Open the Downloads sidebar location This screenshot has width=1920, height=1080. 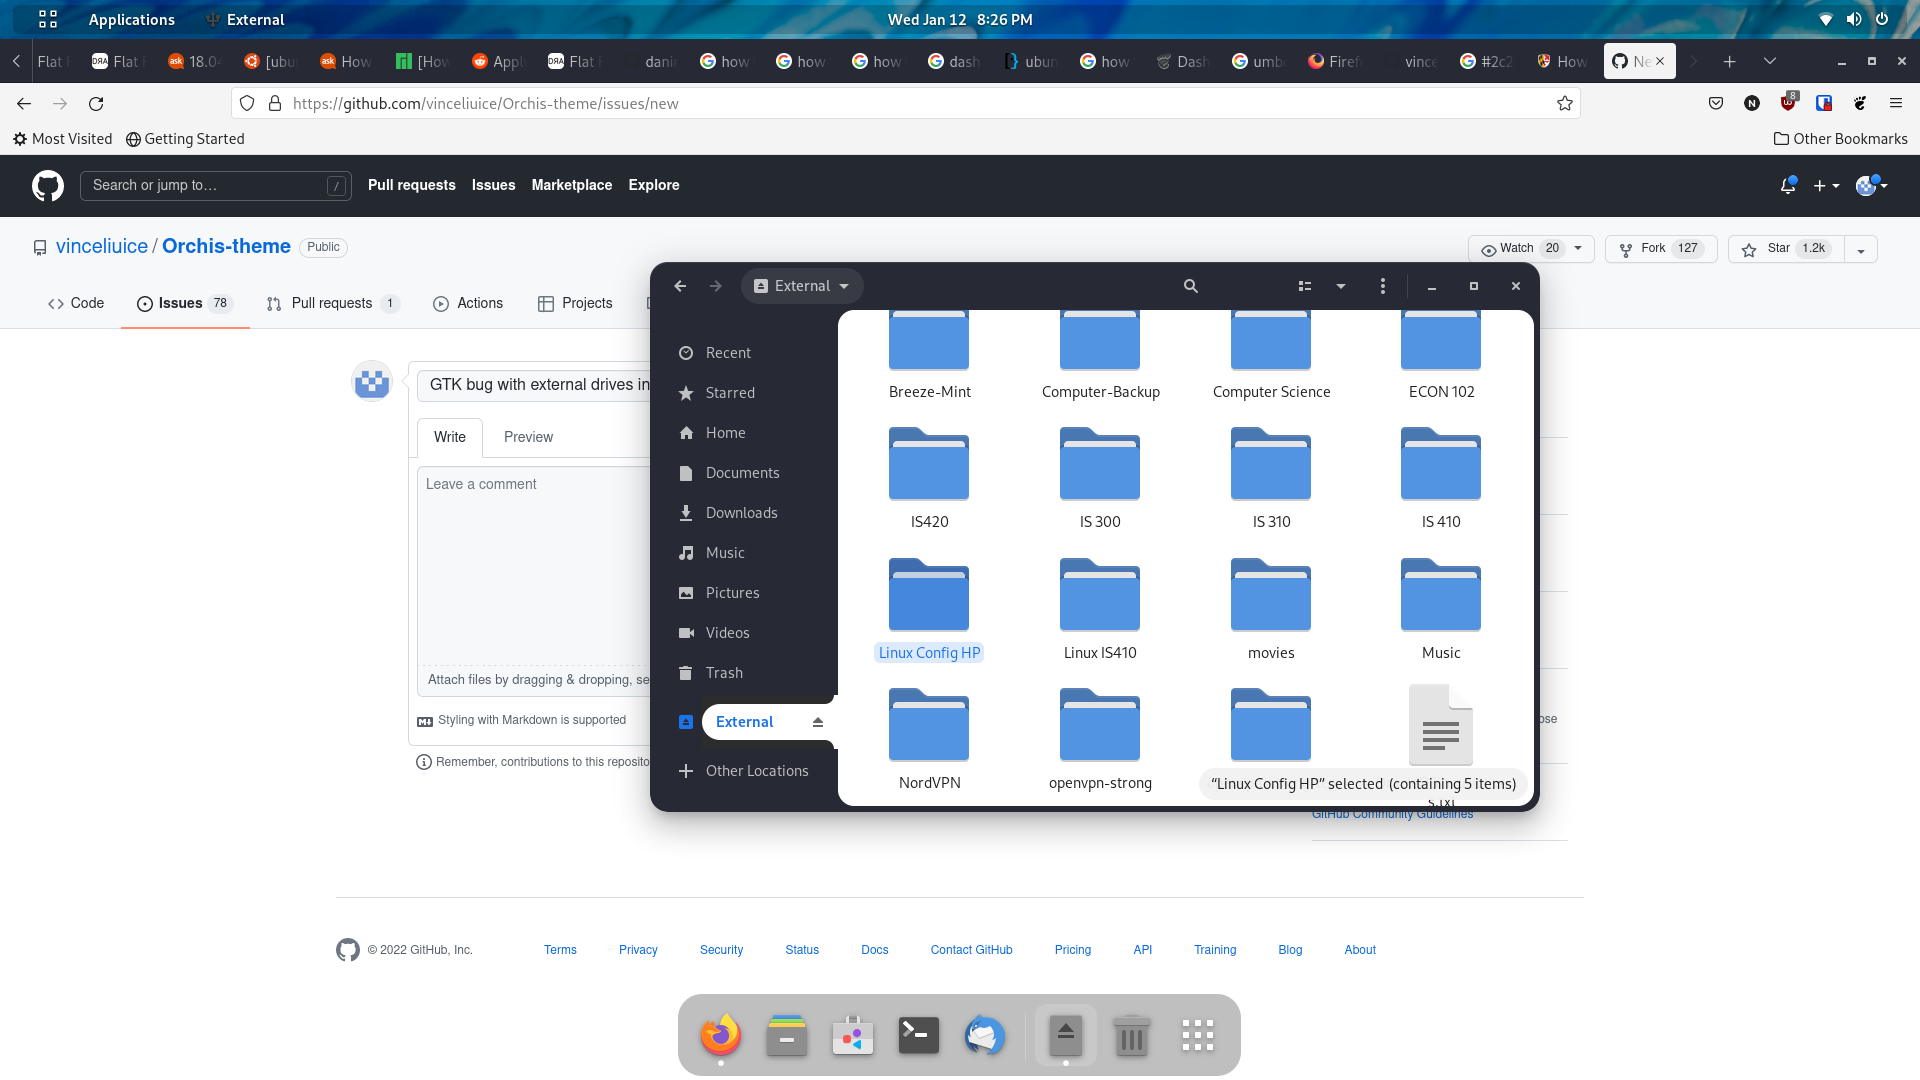742,512
